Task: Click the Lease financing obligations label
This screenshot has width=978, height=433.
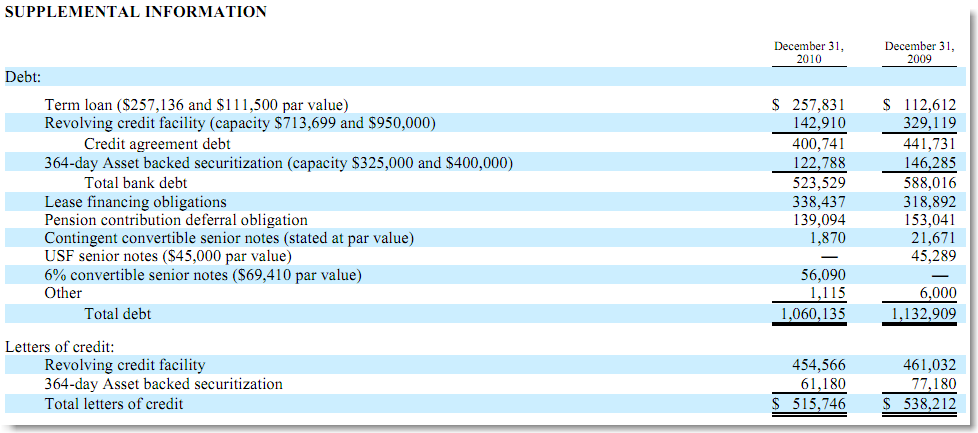Action: pos(135,202)
